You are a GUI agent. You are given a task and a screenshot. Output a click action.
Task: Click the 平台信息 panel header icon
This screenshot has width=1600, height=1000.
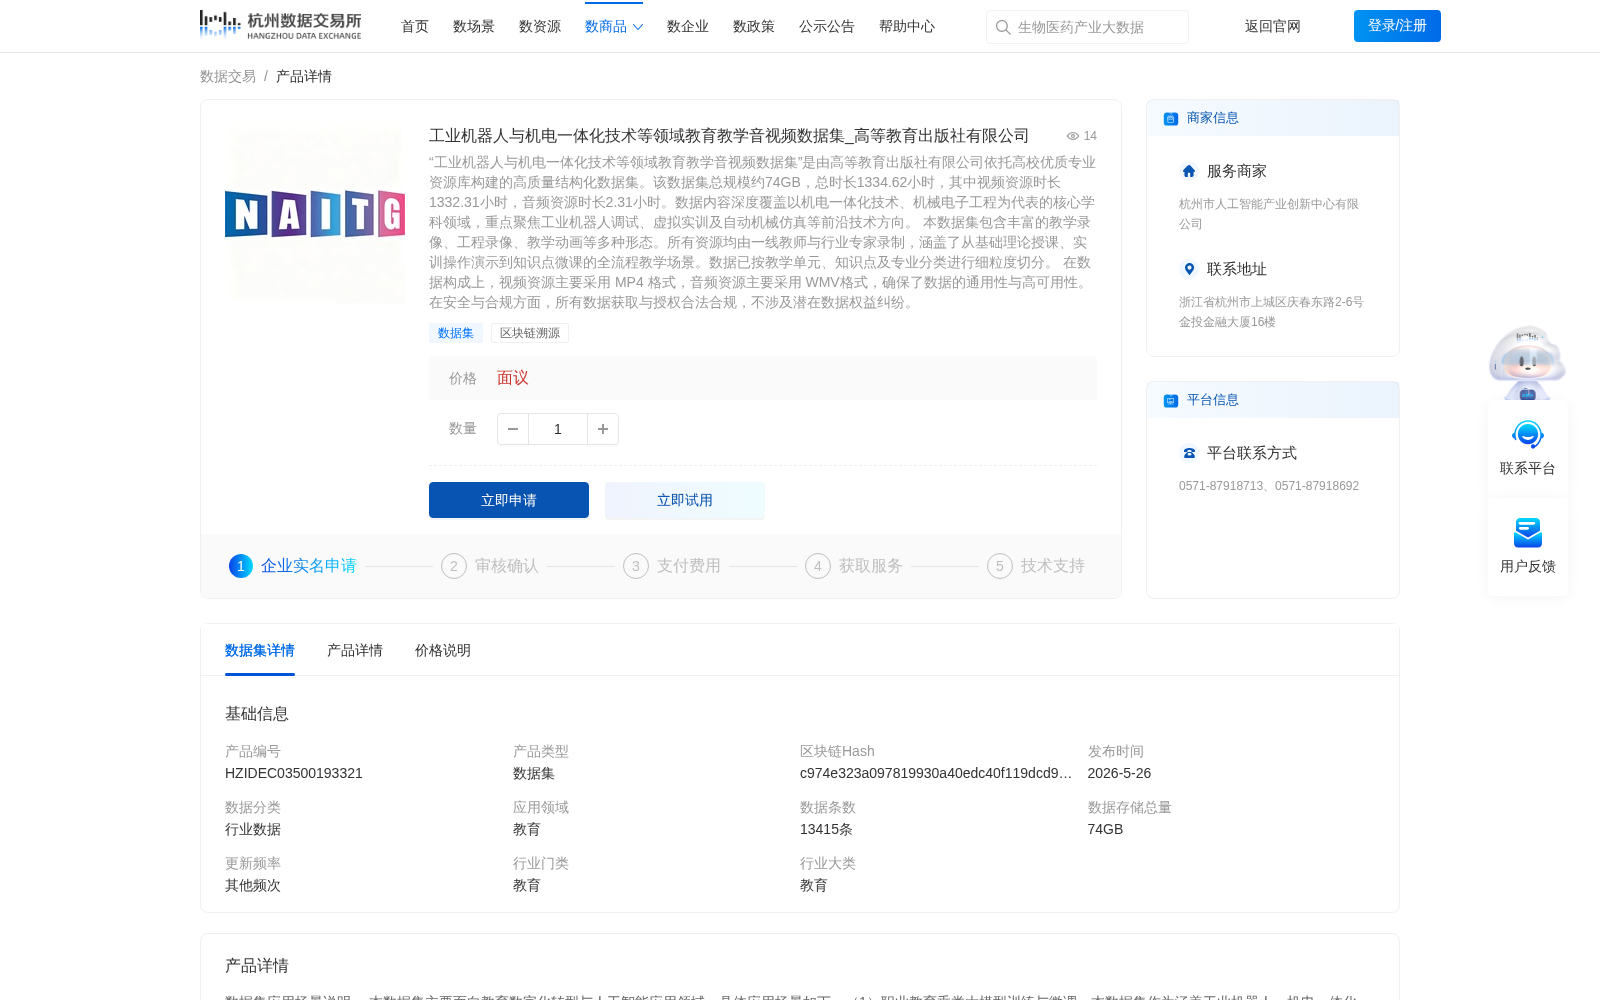click(1171, 401)
